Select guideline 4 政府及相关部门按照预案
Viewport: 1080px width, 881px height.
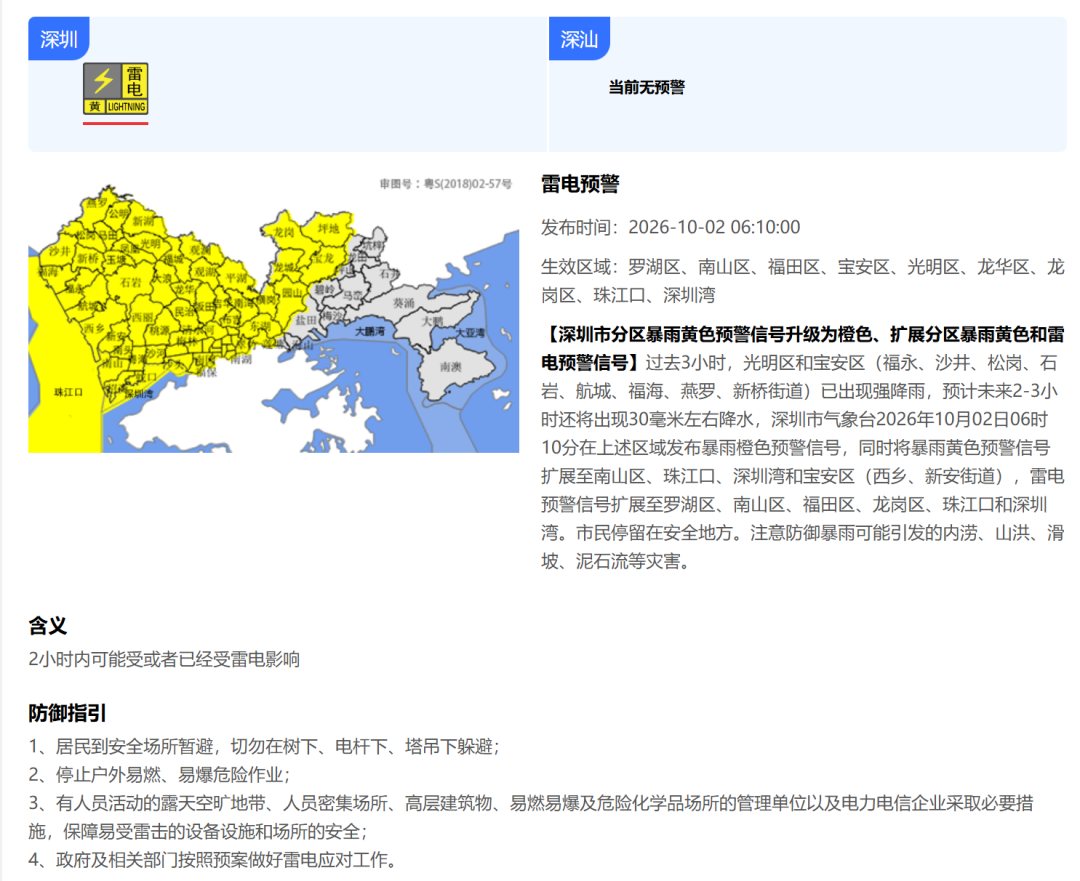pyautogui.click(x=213, y=860)
